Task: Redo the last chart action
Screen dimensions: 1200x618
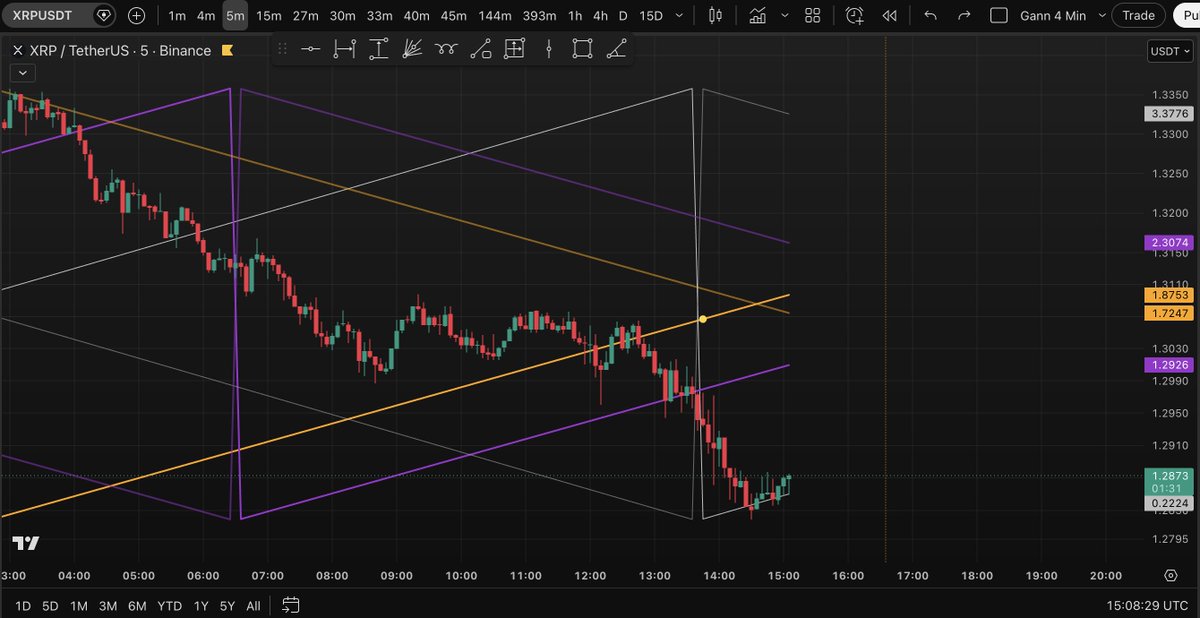Action: click(964, 15)
